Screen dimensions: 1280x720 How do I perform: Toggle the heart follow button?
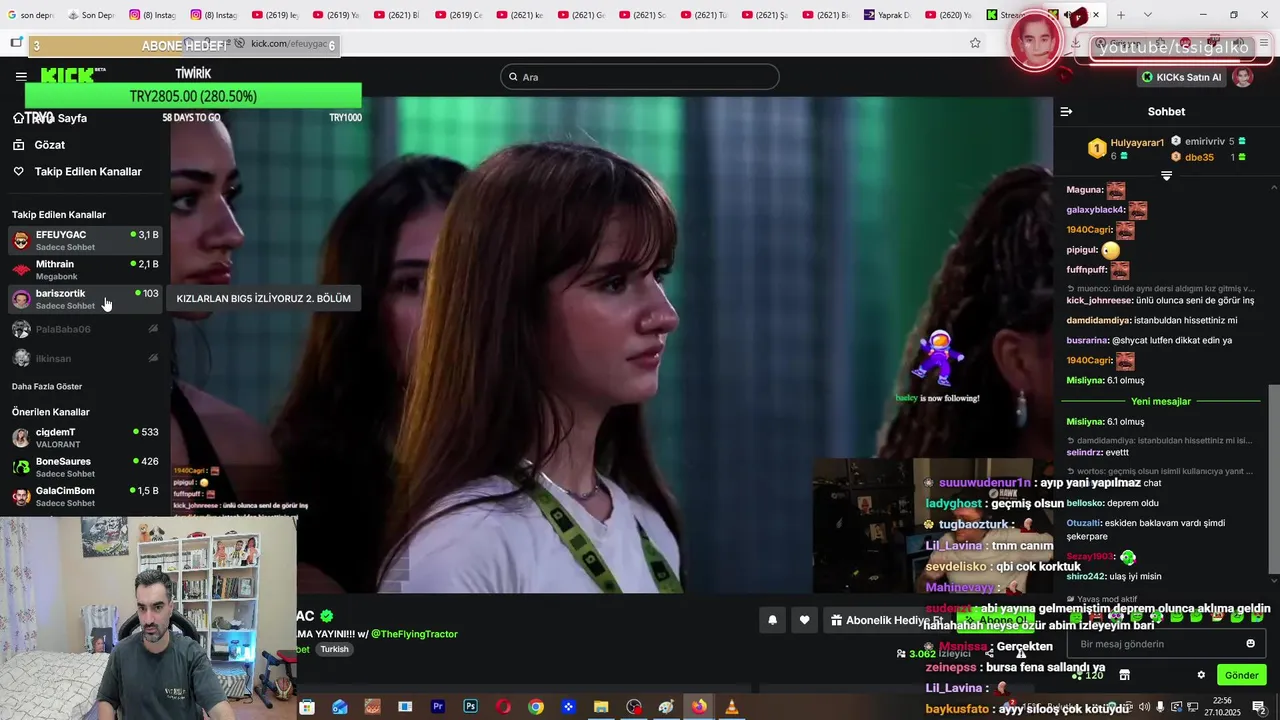point(804,620)
